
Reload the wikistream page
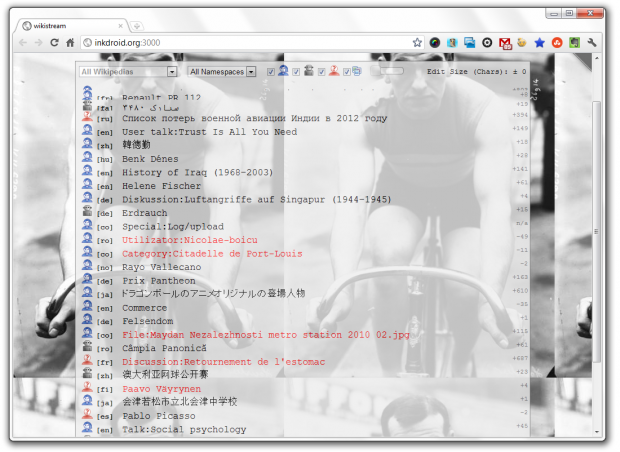tap(54, 42)
